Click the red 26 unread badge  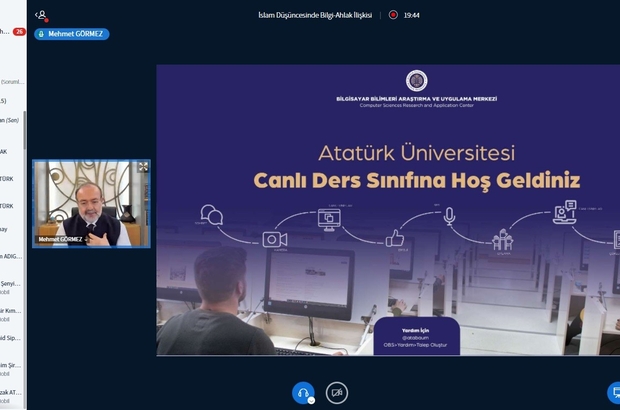tap(19, 32)
